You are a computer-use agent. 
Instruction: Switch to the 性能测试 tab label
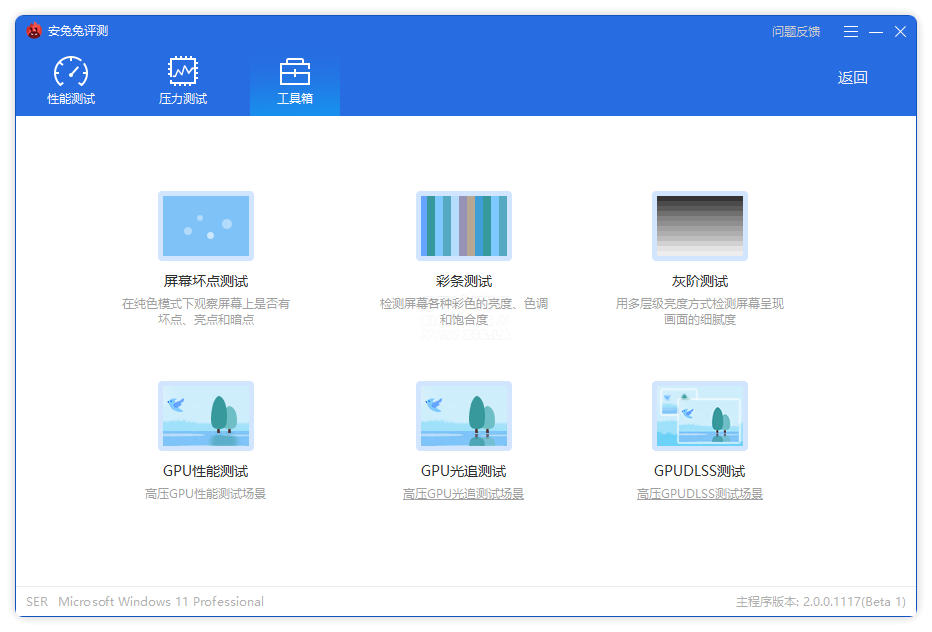pos(71,99)
